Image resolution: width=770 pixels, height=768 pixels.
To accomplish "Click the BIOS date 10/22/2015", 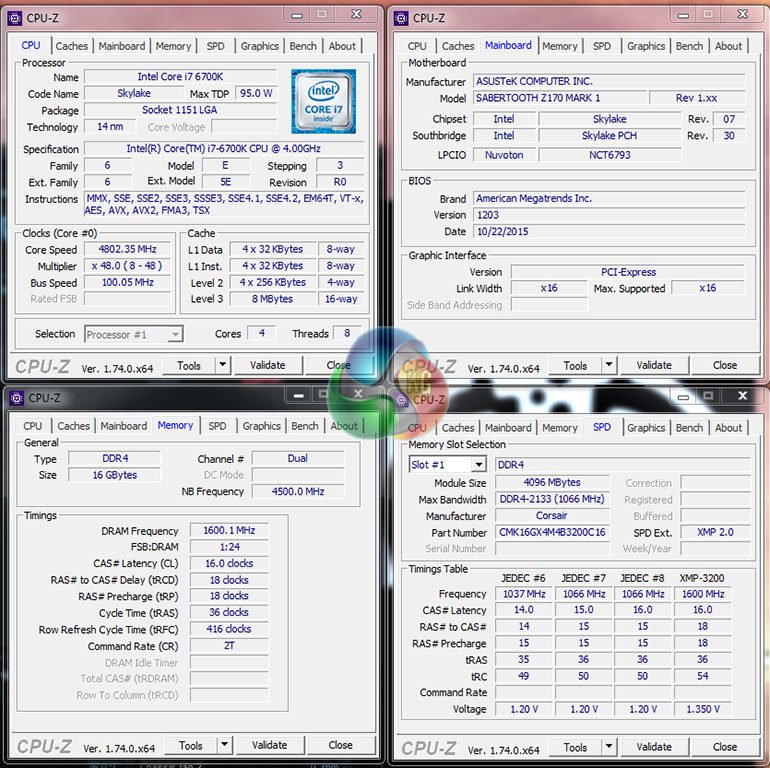I will (609, 231).
